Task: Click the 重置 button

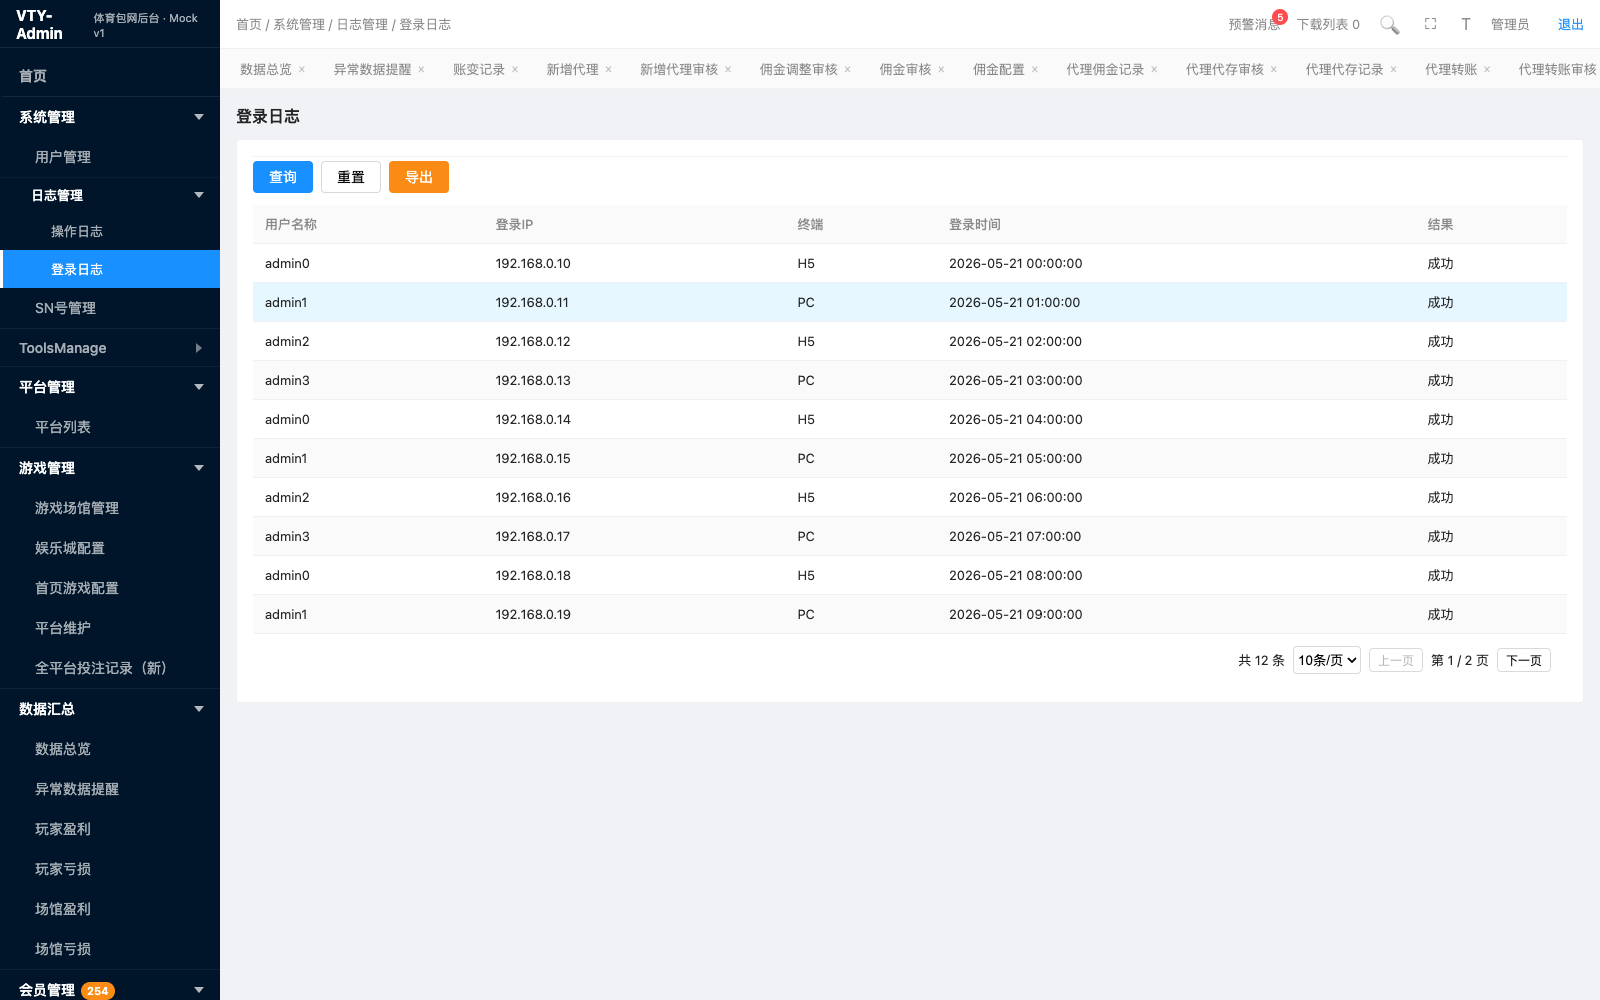Action: point(351,177)
